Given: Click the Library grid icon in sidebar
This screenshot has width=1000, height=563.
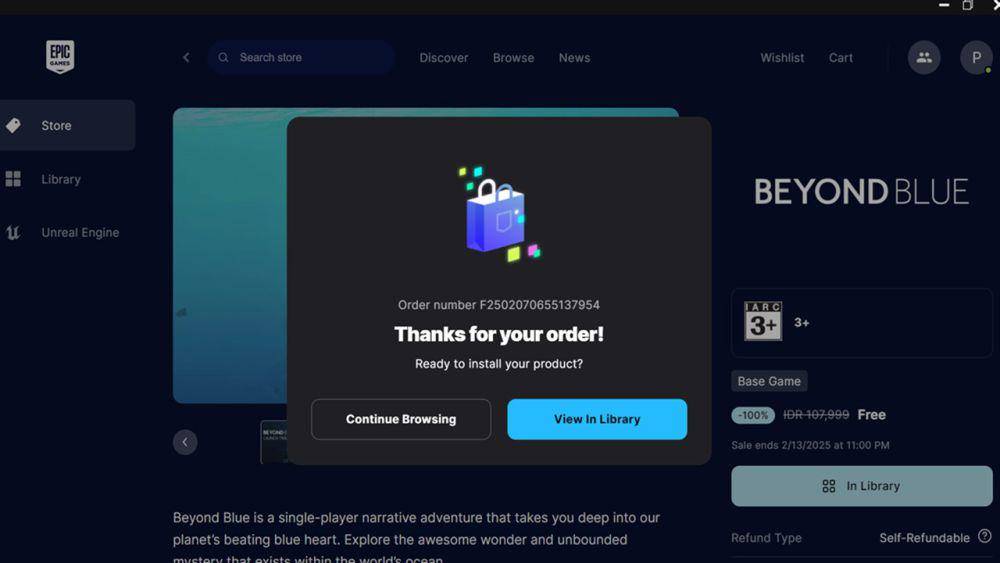Looking at the screenshot, I should tap(13, 179).
